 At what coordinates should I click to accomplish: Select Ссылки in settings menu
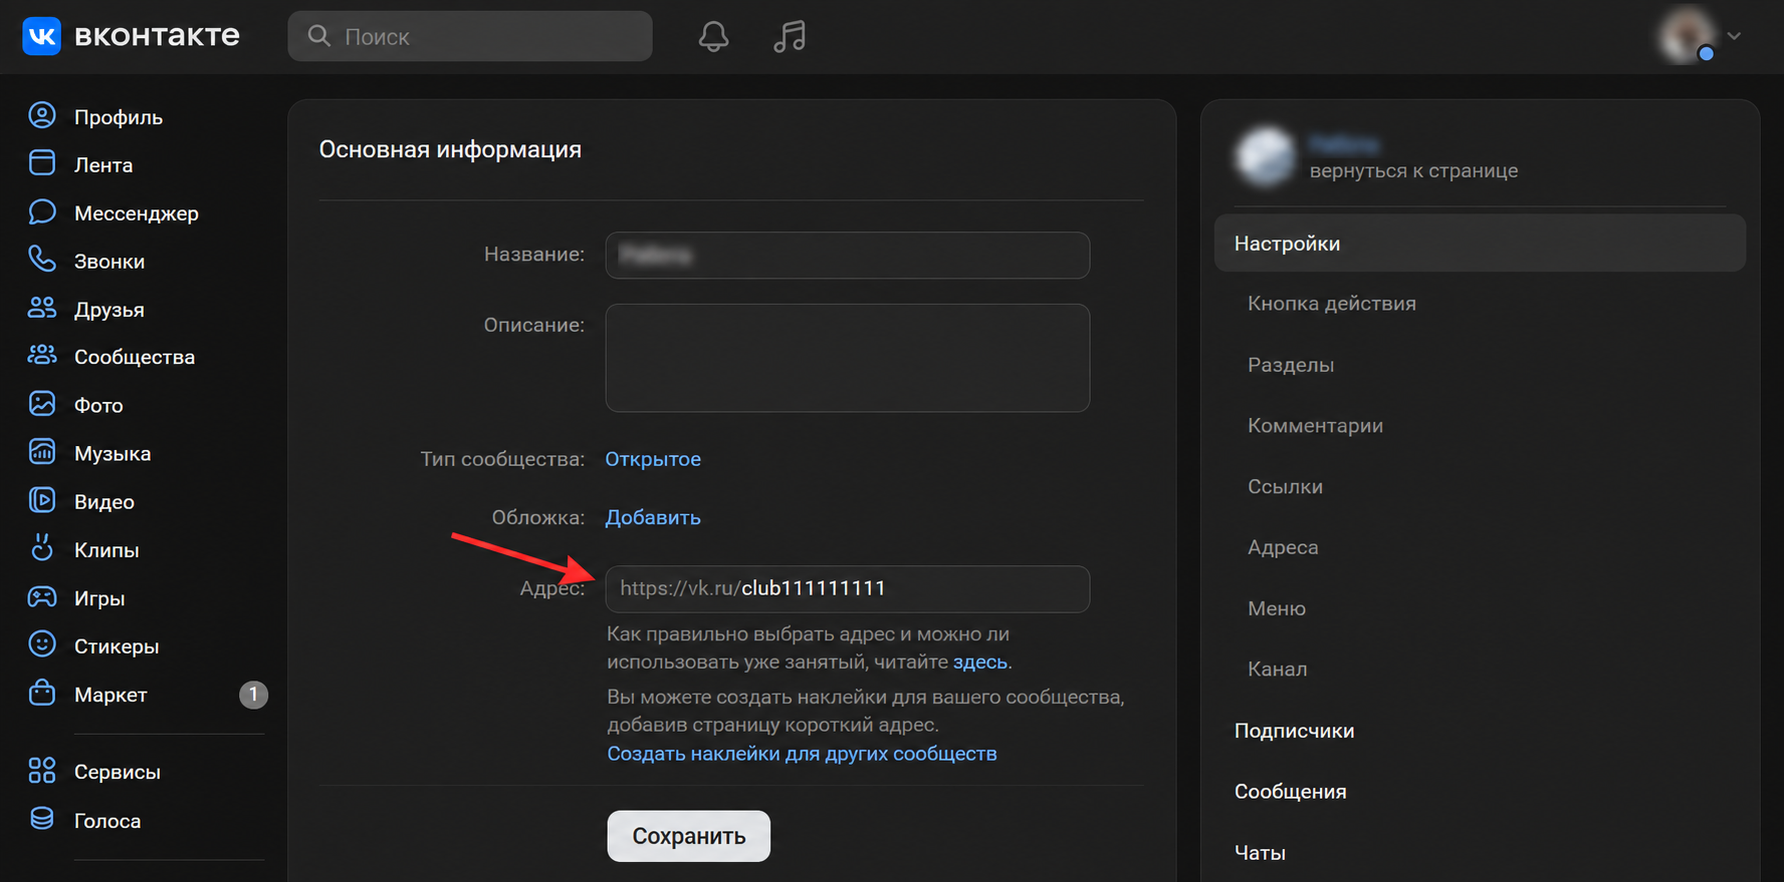point(1285,486)
